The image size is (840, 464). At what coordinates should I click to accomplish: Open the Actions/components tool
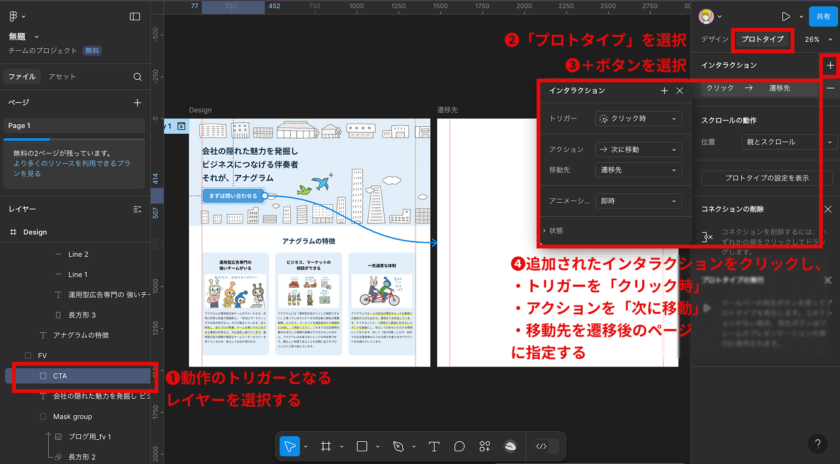click(485, 446)
